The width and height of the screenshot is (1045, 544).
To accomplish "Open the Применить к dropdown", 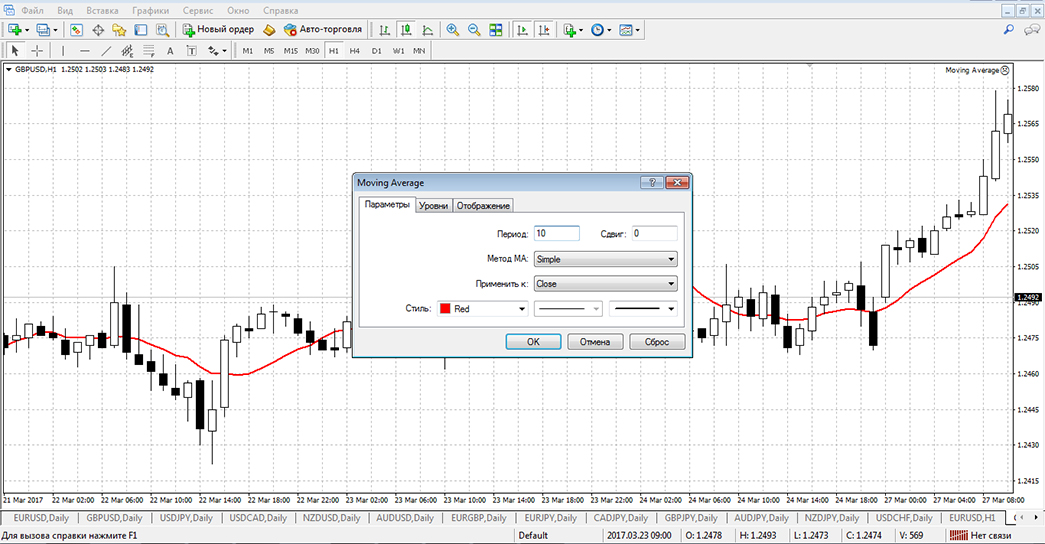I will pyautogui.click(x=605, y=284).
